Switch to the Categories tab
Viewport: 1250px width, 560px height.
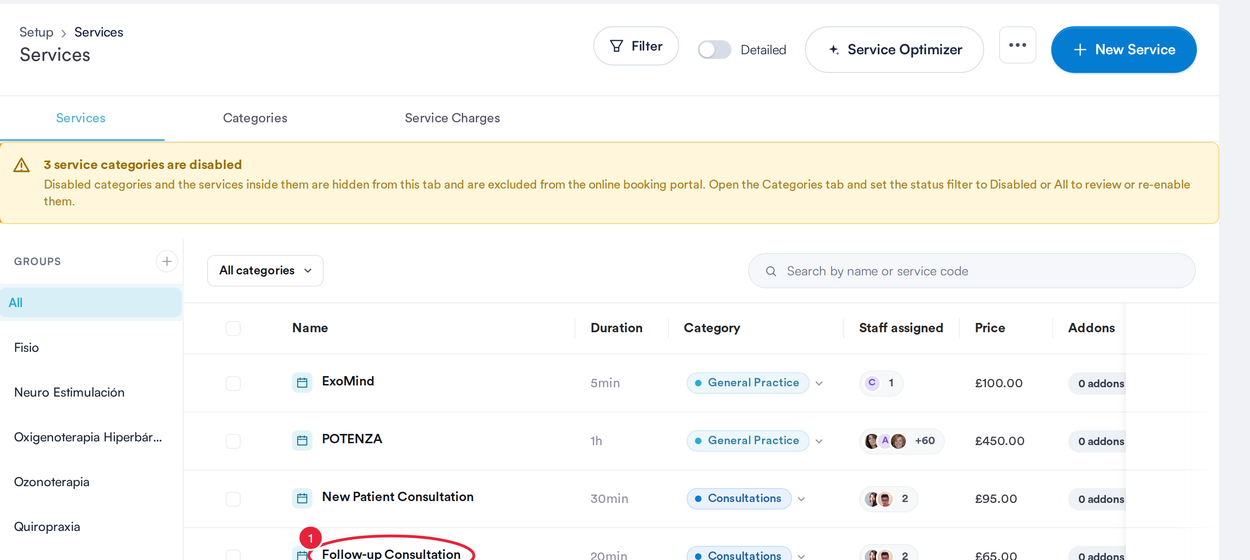pyautogui.click(x=255, y=118)
